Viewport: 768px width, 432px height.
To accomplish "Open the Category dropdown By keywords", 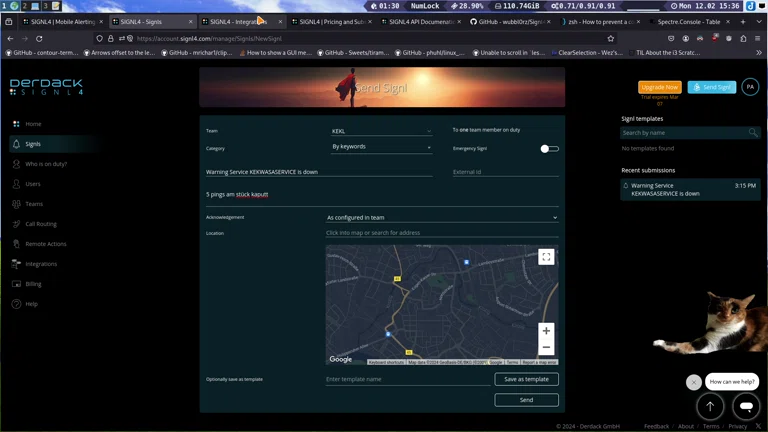I will click(x=381, y=147).
